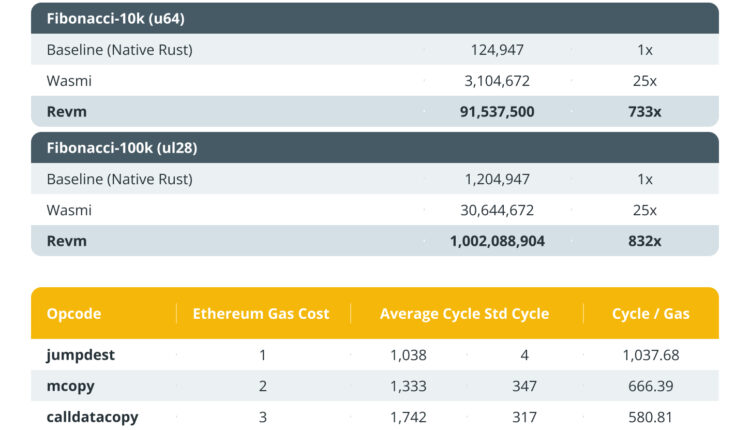Select Baseline (Native Rust) in Fibonacci-10k table
This screenshot has height=430, width=750.
pos(119,49)
